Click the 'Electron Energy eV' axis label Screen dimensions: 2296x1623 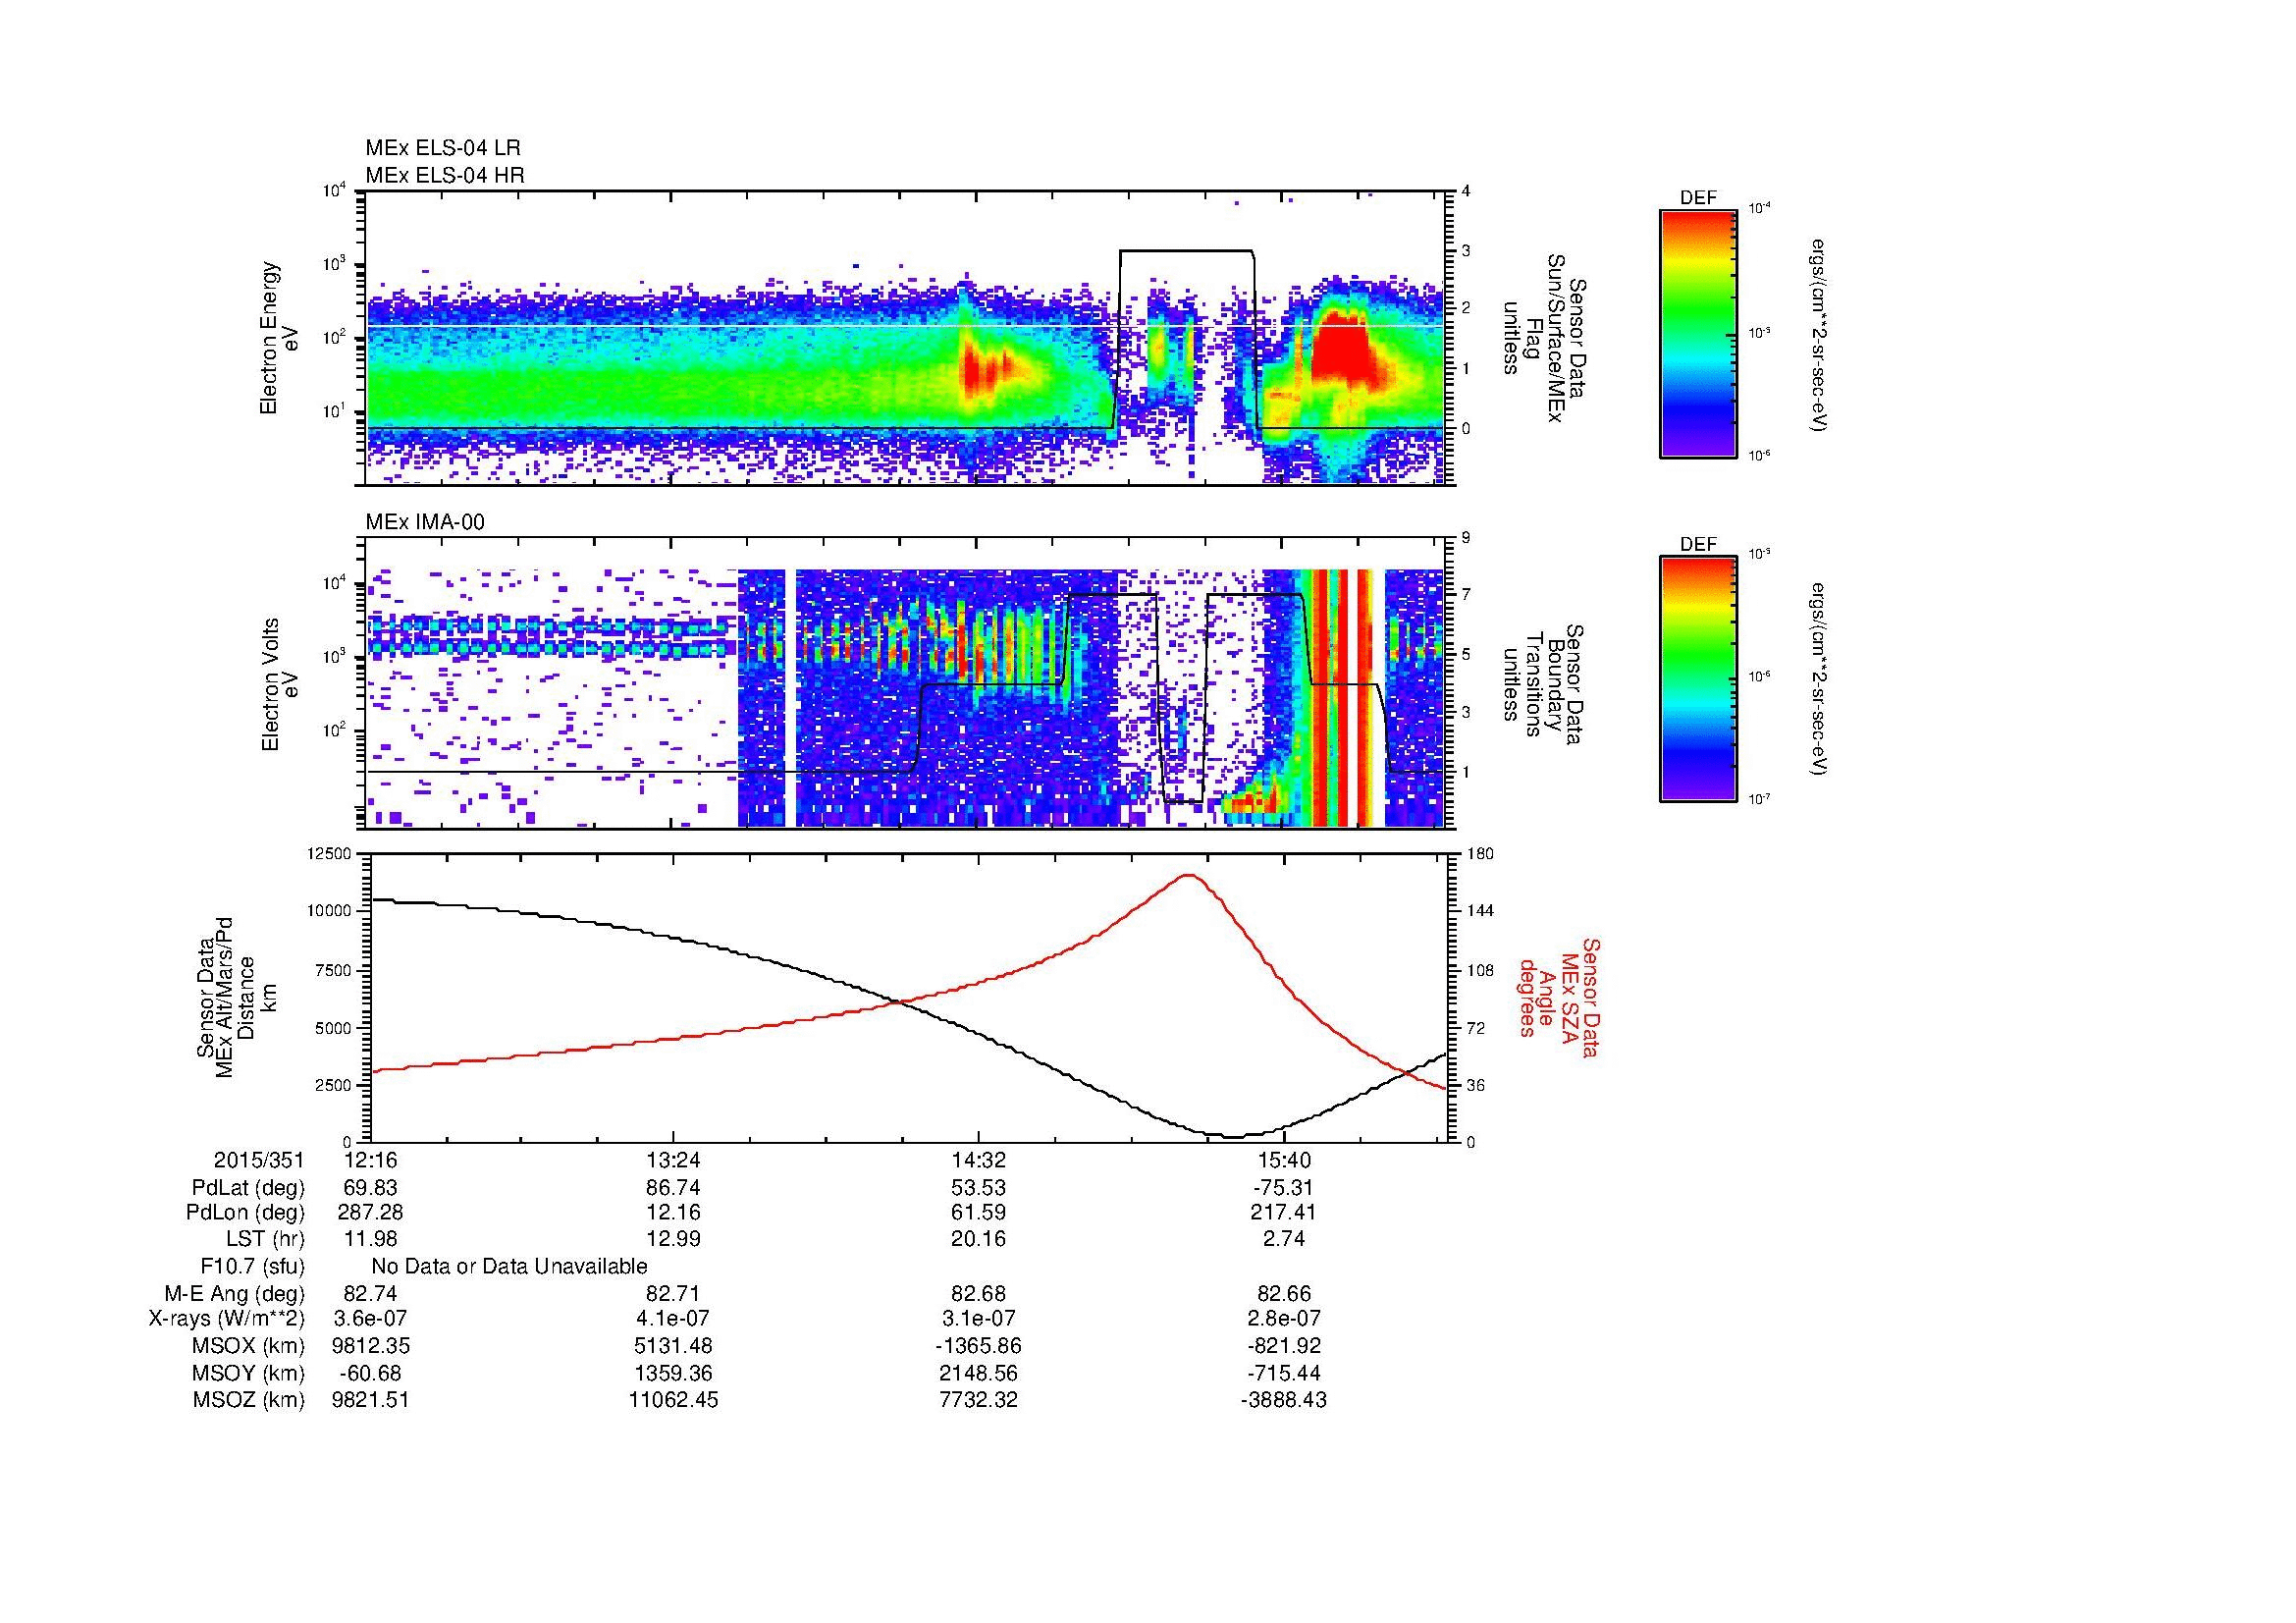click(279, 338)
